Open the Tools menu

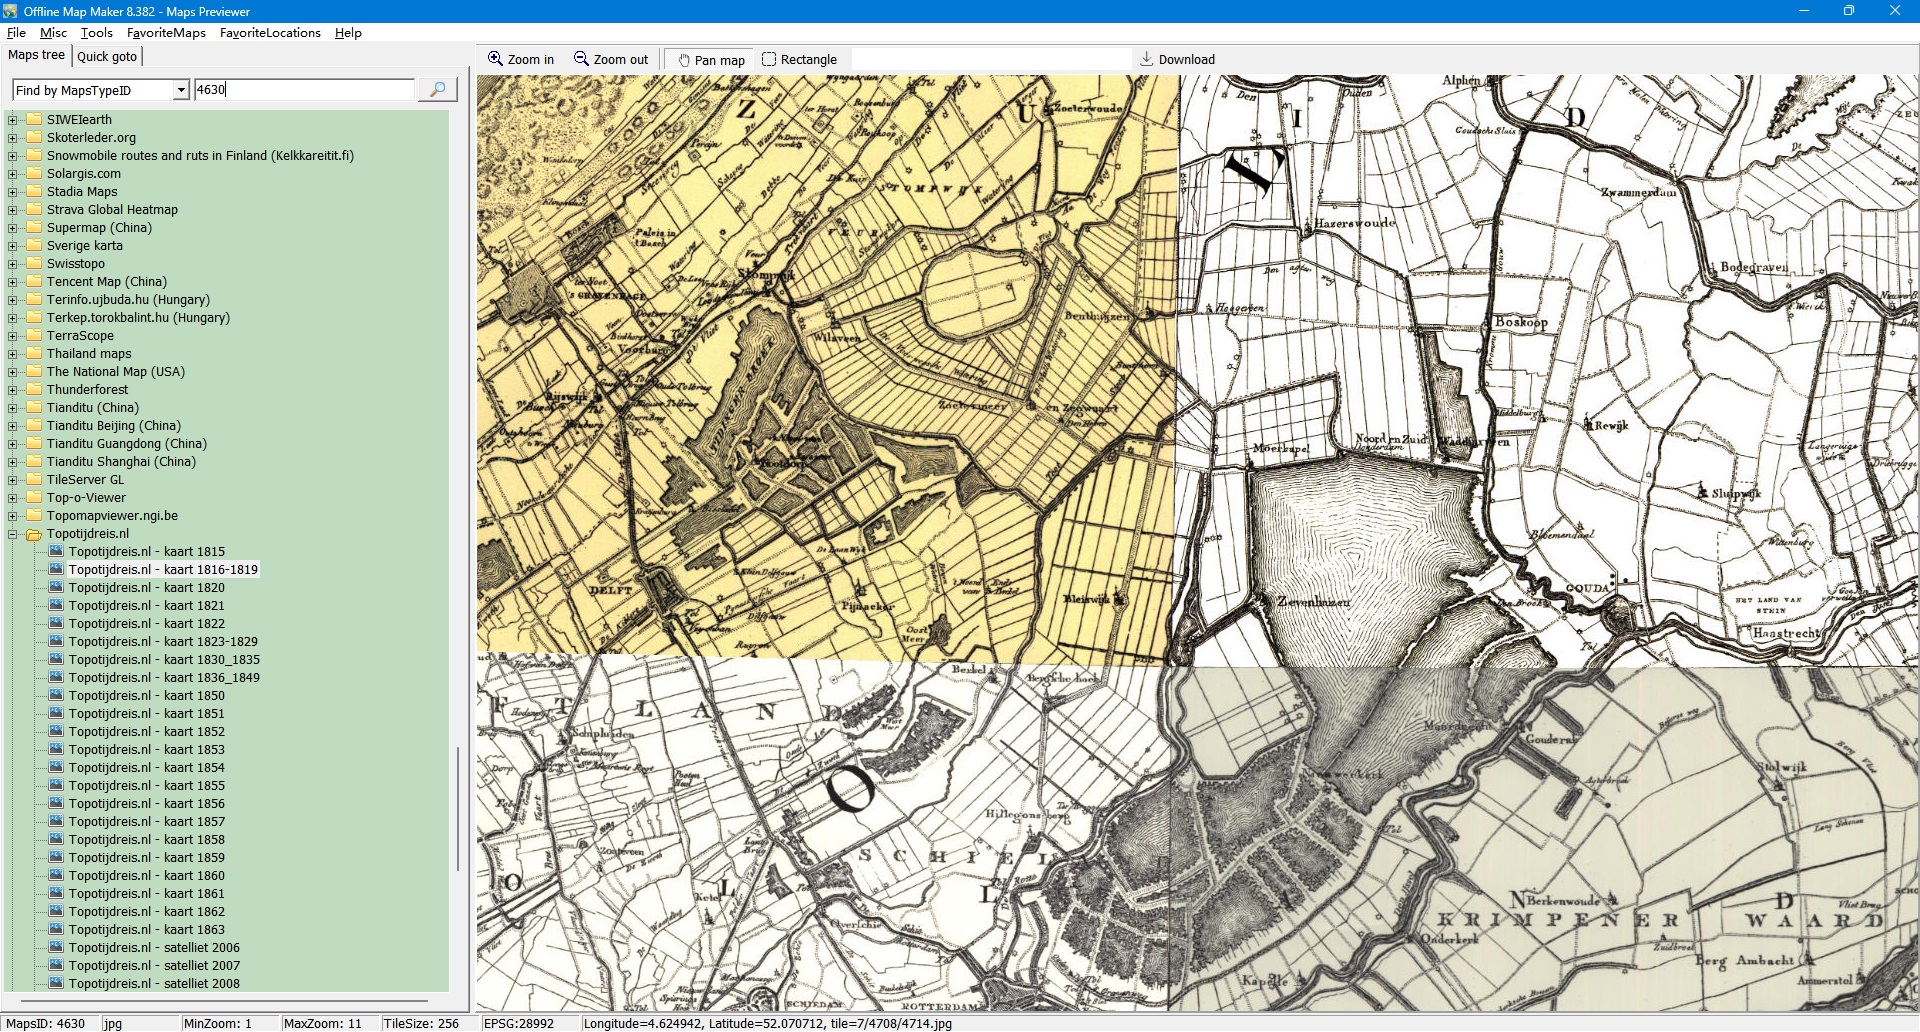point(96,33)
